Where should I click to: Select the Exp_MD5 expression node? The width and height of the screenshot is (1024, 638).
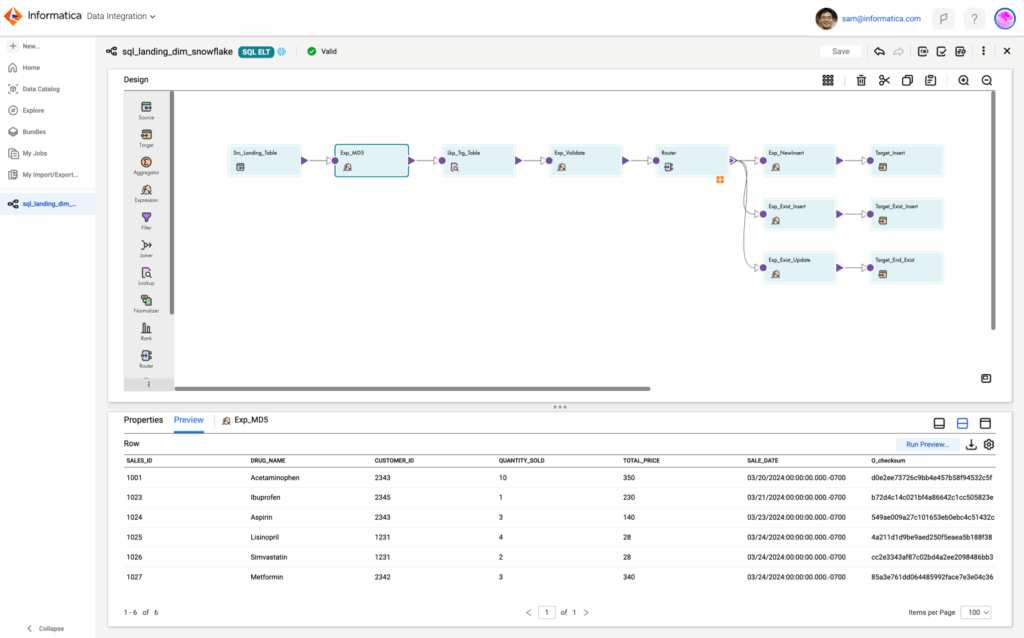click(x=372, y=161)
